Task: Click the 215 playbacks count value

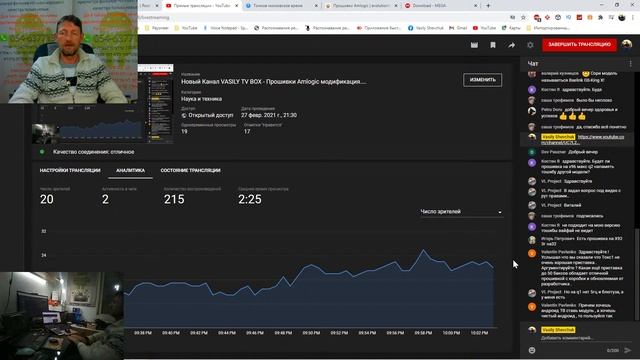Action: point(174,199)
